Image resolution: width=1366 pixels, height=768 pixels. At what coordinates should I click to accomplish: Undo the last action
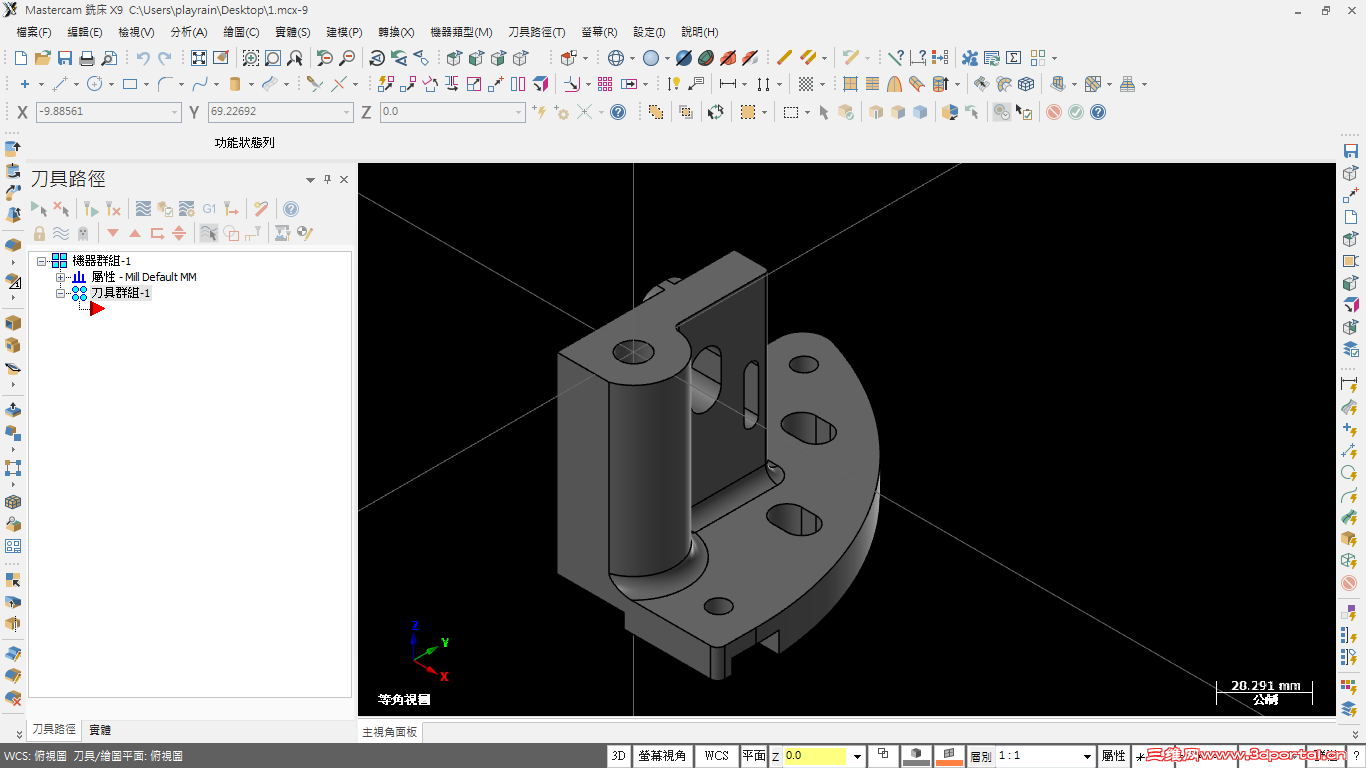(x=143, y=58)
